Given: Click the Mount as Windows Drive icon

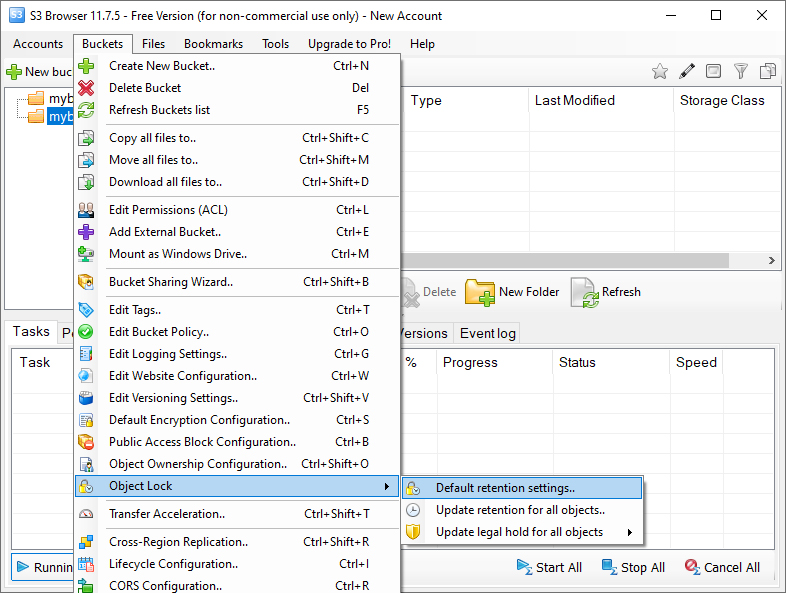Looking at the screenshot, I should tap(86, 254).
